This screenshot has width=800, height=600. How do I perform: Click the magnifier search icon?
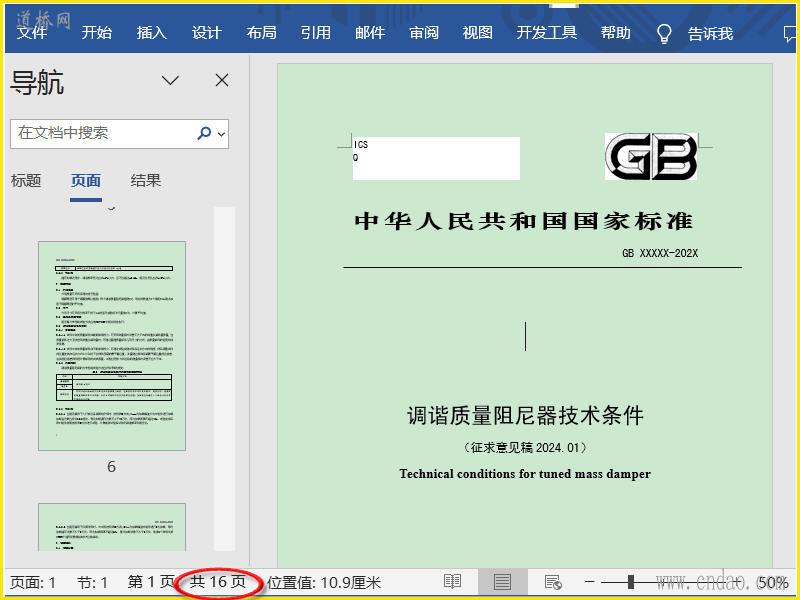click(204, 133)
